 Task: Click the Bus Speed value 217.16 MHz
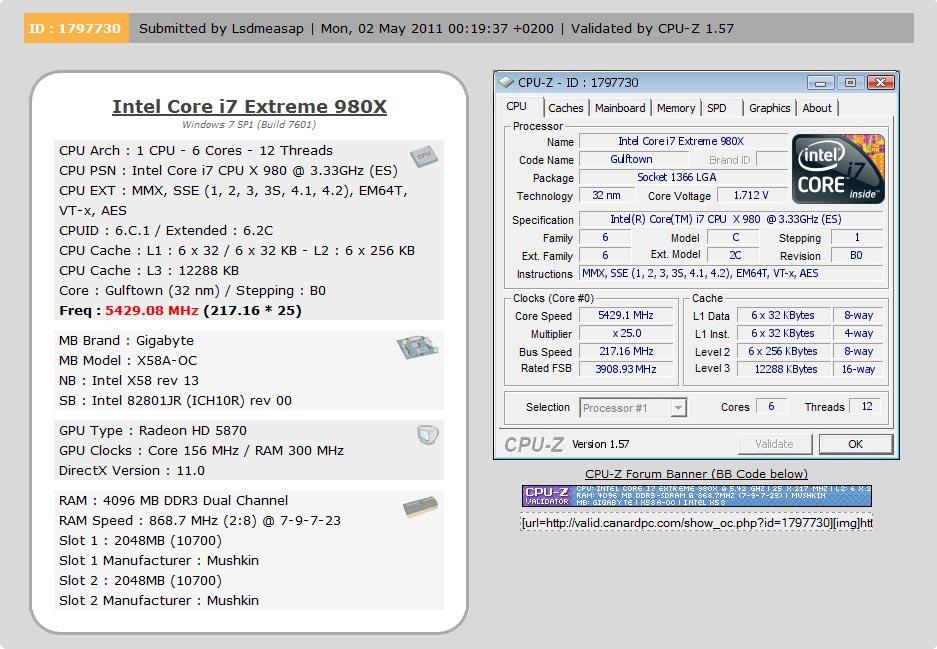point(626,351)
